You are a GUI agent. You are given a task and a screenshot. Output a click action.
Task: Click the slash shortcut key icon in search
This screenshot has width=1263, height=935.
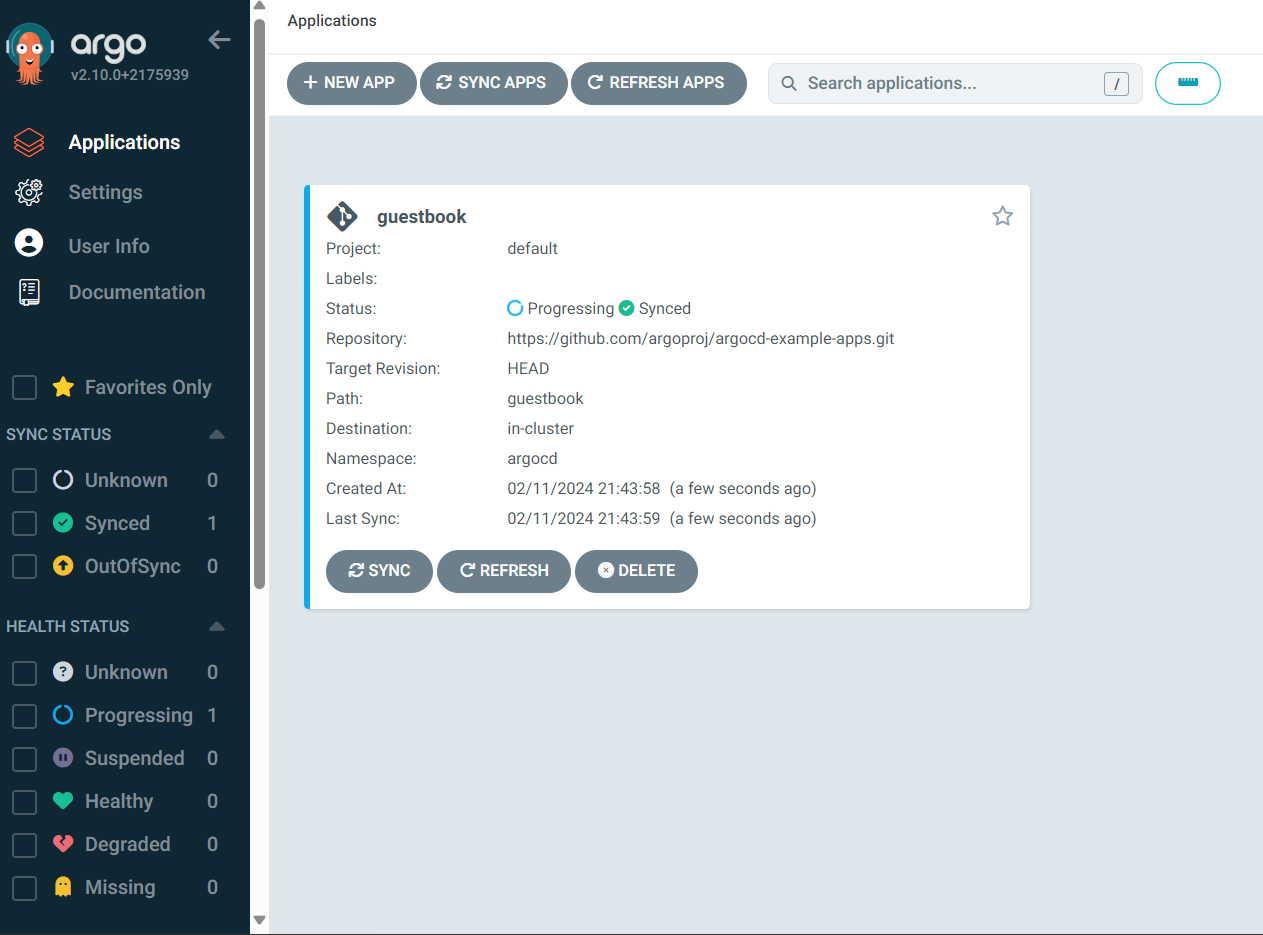pyautogui.click(x=1116, y=84)
